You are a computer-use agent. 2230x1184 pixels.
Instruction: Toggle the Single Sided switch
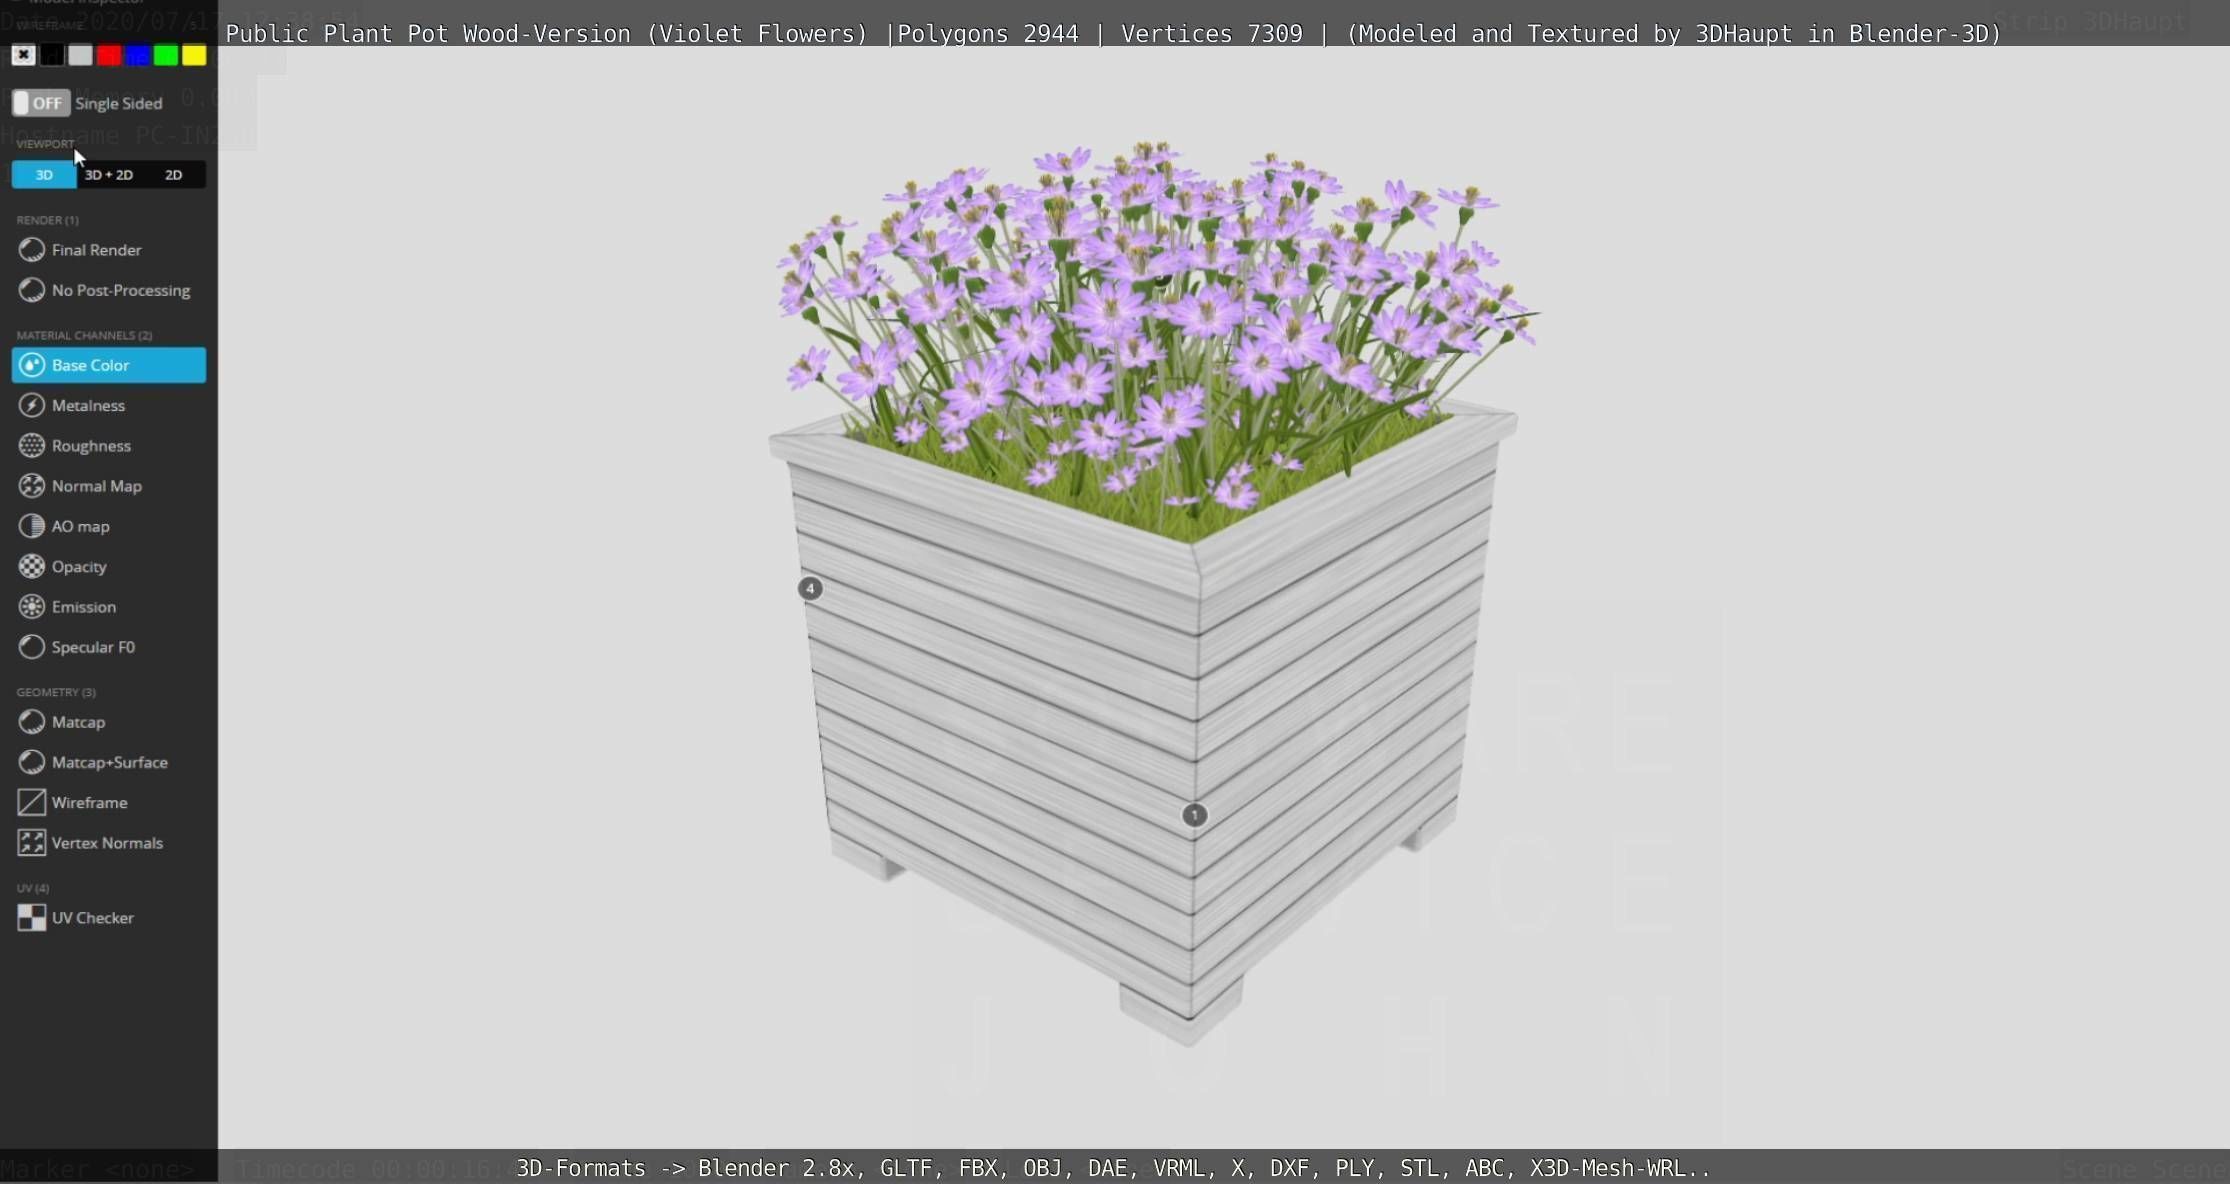[x=40, y=103]
